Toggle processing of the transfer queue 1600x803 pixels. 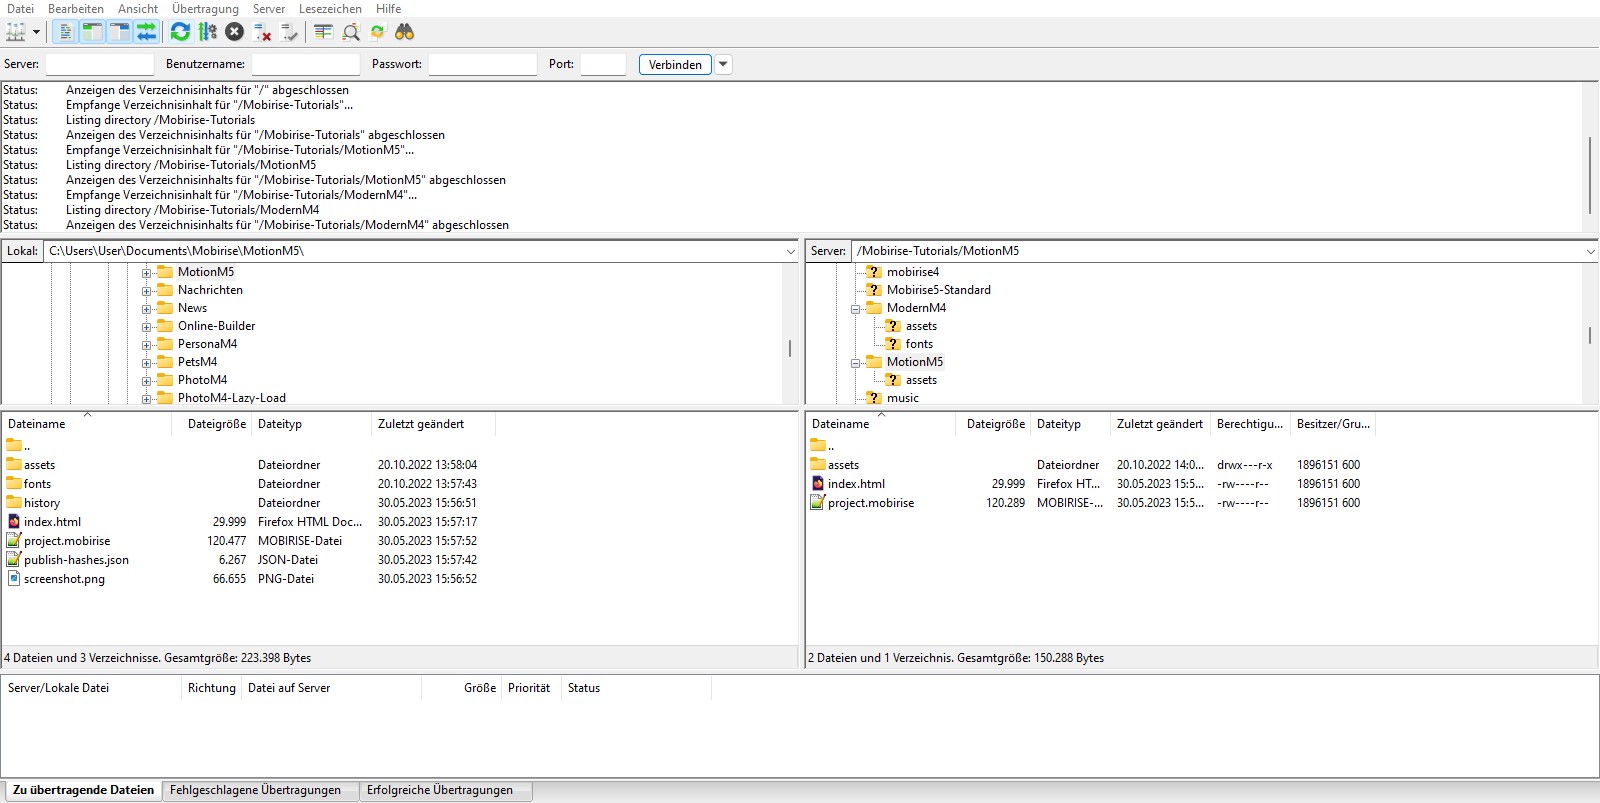[207, 32]
